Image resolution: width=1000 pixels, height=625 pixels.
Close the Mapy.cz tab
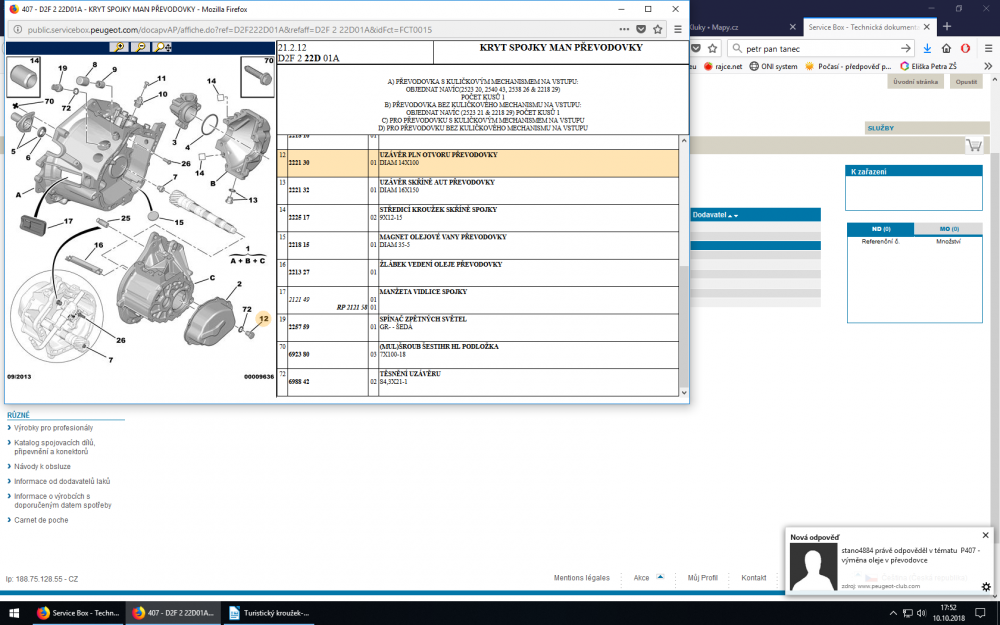793,27
